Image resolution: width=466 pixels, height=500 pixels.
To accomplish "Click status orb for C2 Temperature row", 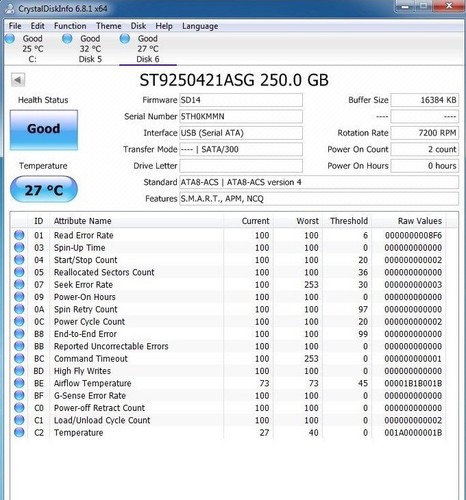I will pos(19,432).
